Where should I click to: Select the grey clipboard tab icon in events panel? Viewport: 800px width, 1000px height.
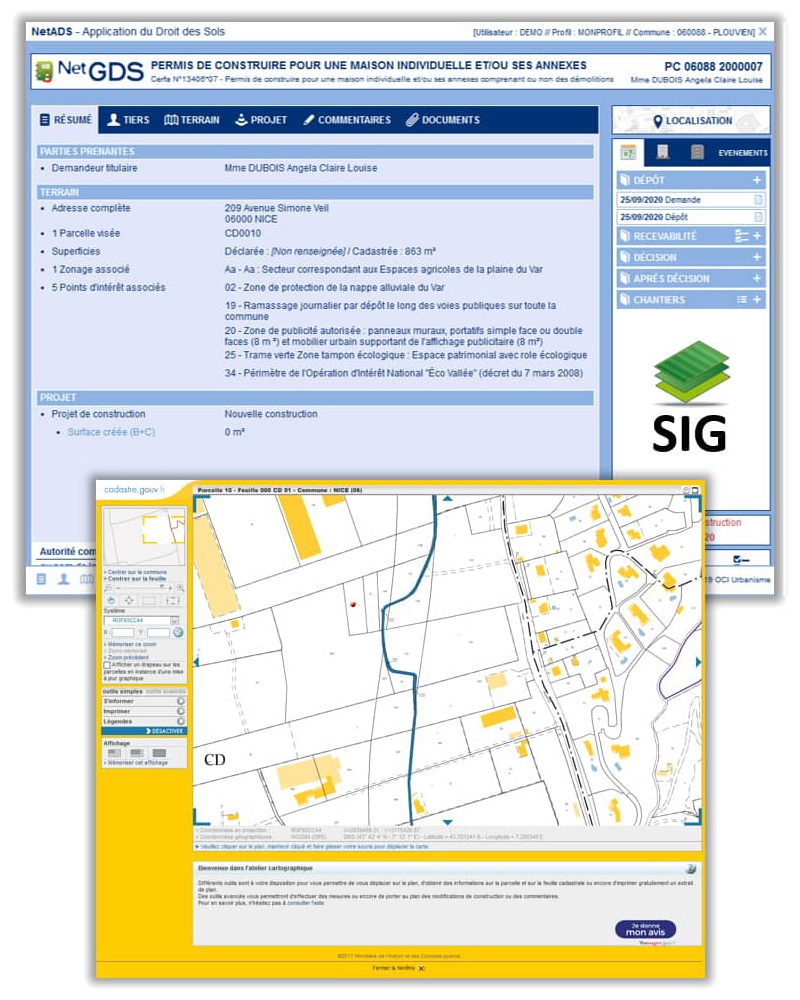[x=697, y=152]
